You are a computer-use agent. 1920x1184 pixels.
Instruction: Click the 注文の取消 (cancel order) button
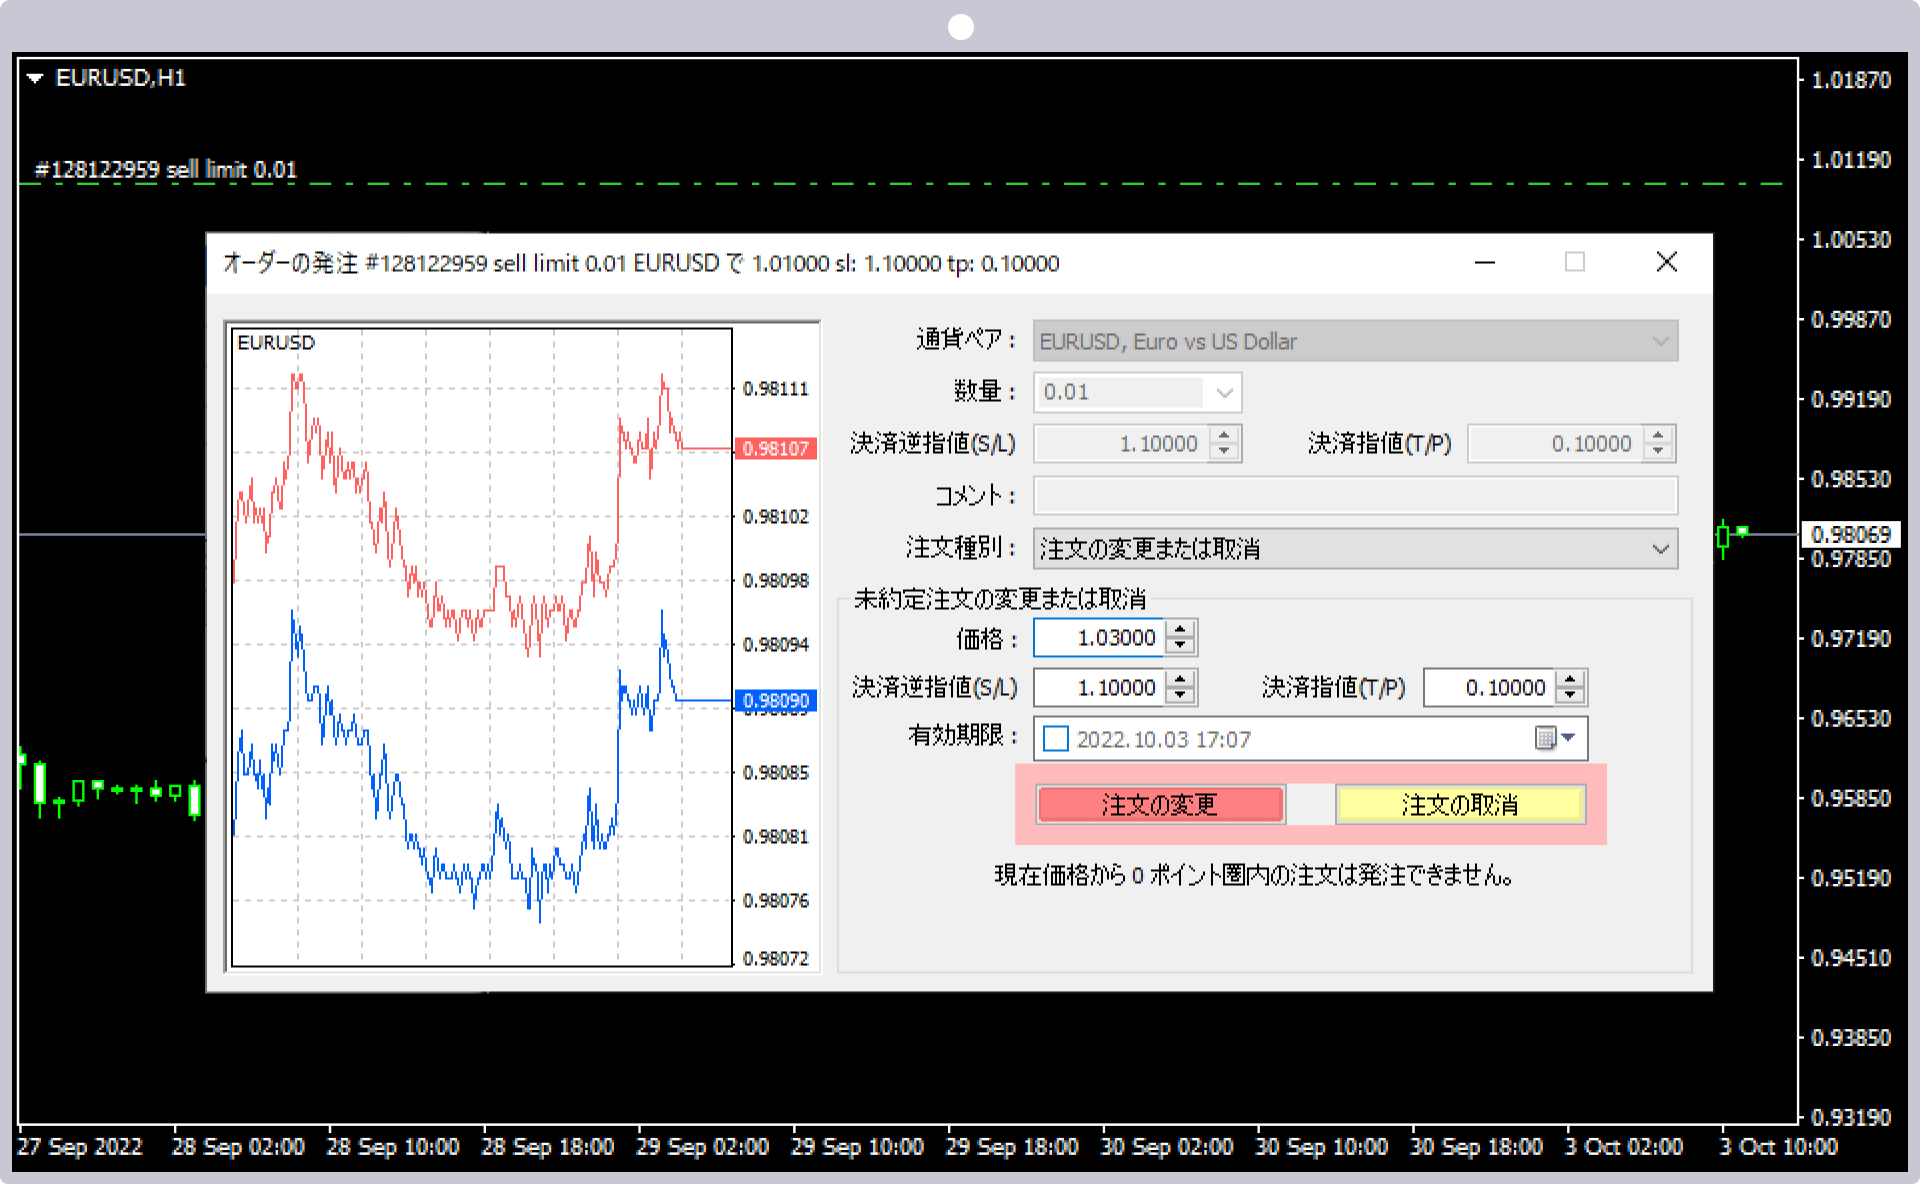(x=1460, y=805)
